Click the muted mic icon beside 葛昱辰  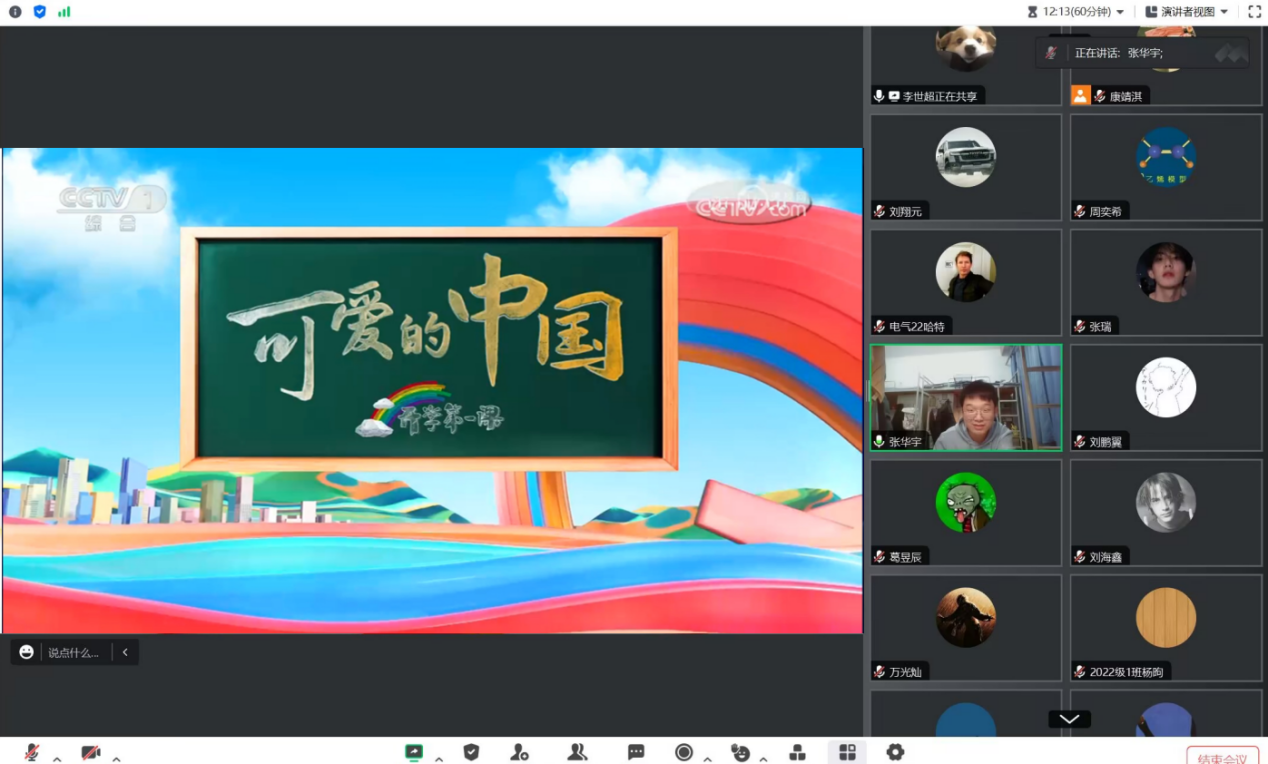pyautogui.click(x=879, y=556)
